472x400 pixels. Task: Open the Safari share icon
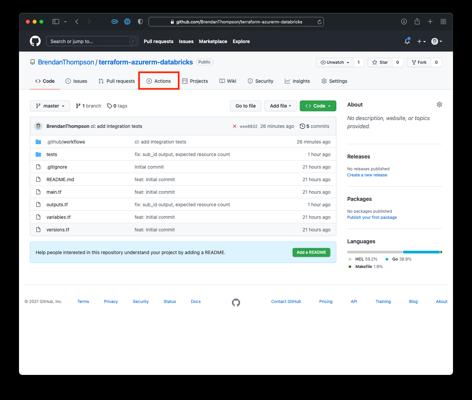[417, 22]
